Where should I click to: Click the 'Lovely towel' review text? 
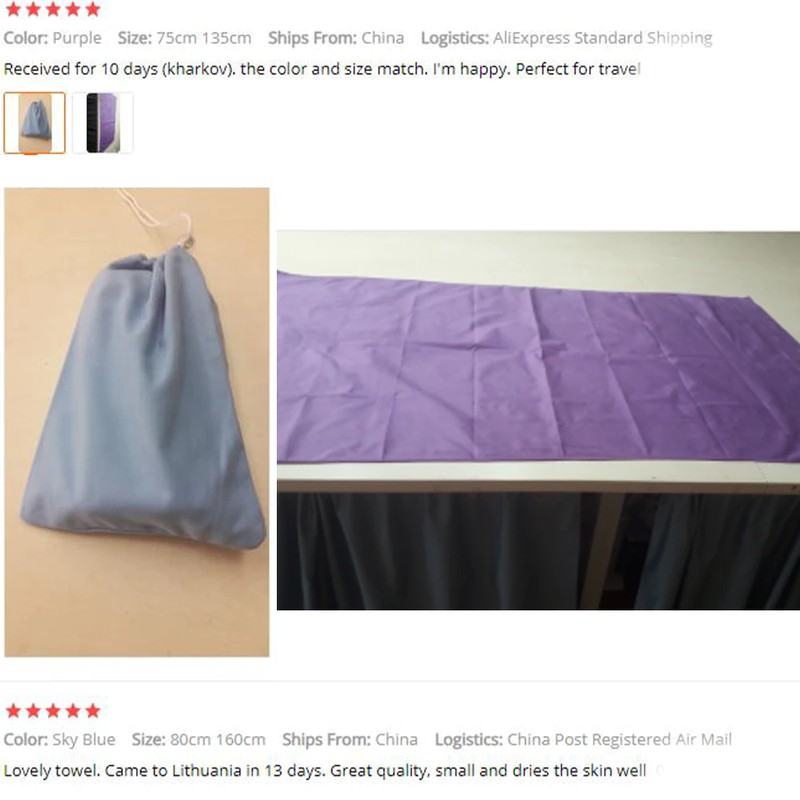pyautogui.click(x=324, y=770)
